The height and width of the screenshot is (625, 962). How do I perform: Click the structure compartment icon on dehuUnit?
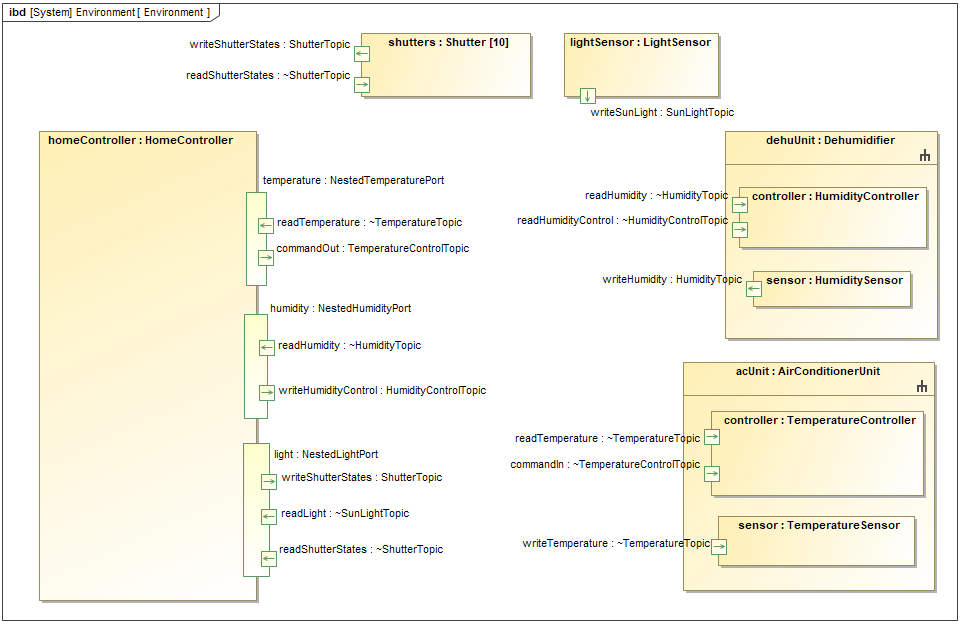[924, 156]
